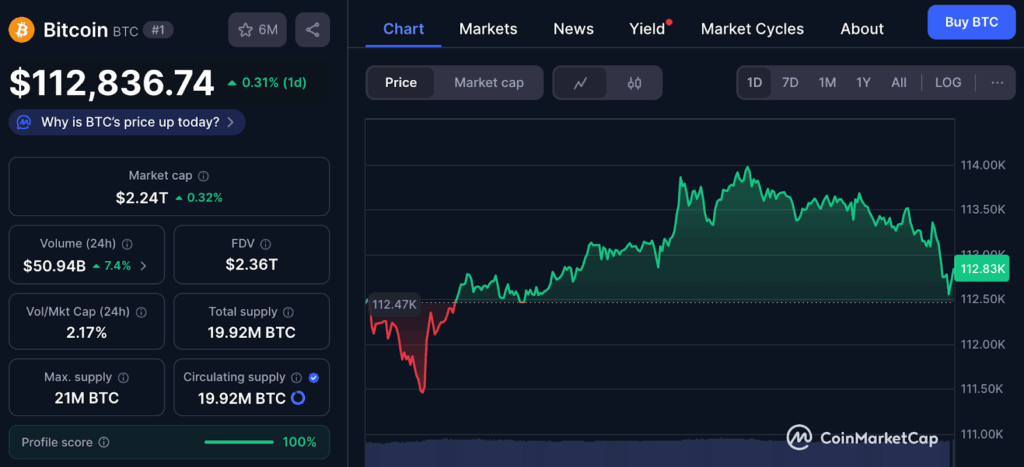Click the Market cap info icon

(204, 176)
